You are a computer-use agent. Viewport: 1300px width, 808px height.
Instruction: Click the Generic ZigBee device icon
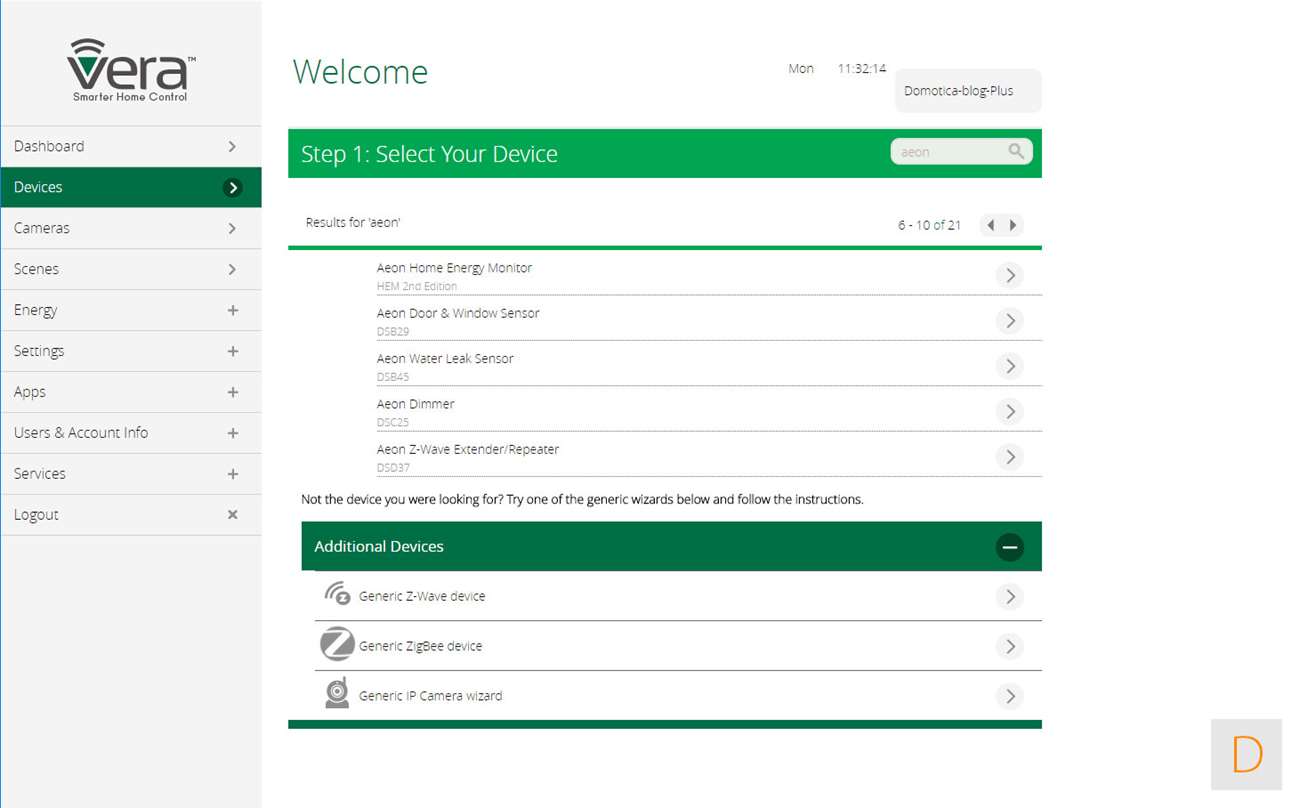point(337,644)
